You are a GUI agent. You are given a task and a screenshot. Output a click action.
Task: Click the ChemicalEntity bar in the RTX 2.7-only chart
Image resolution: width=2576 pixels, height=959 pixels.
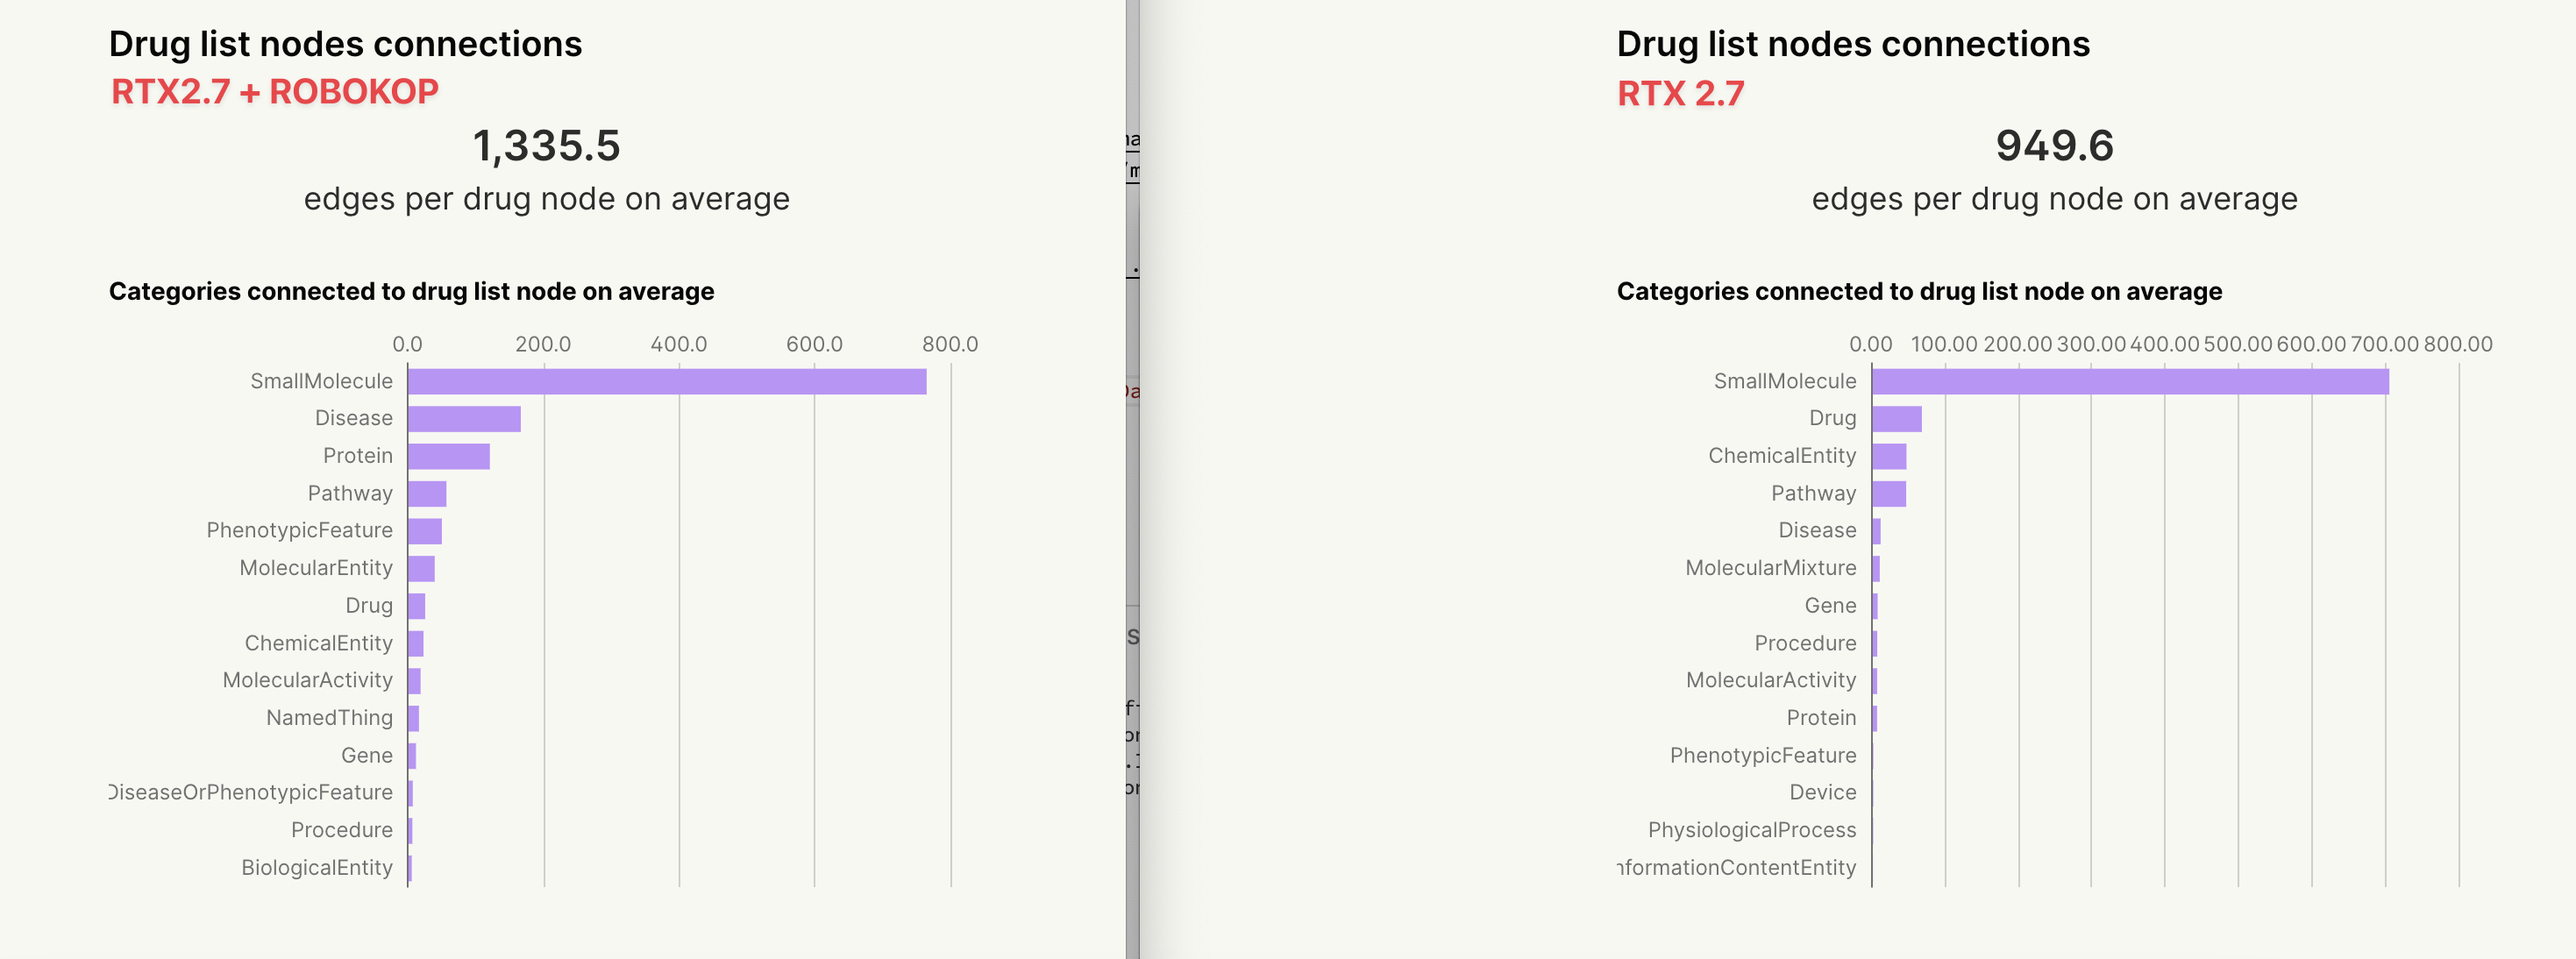(x=1889, y=456)
